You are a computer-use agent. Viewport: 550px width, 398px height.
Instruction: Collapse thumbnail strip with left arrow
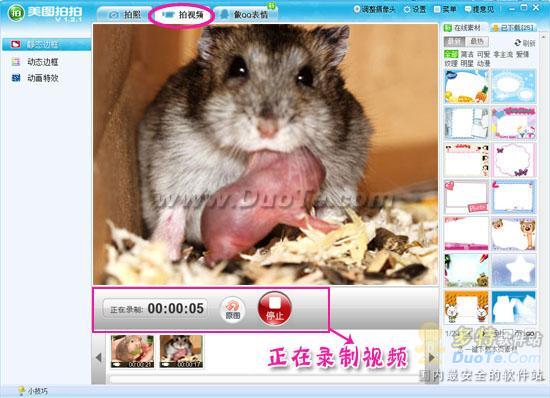point(99,358)
